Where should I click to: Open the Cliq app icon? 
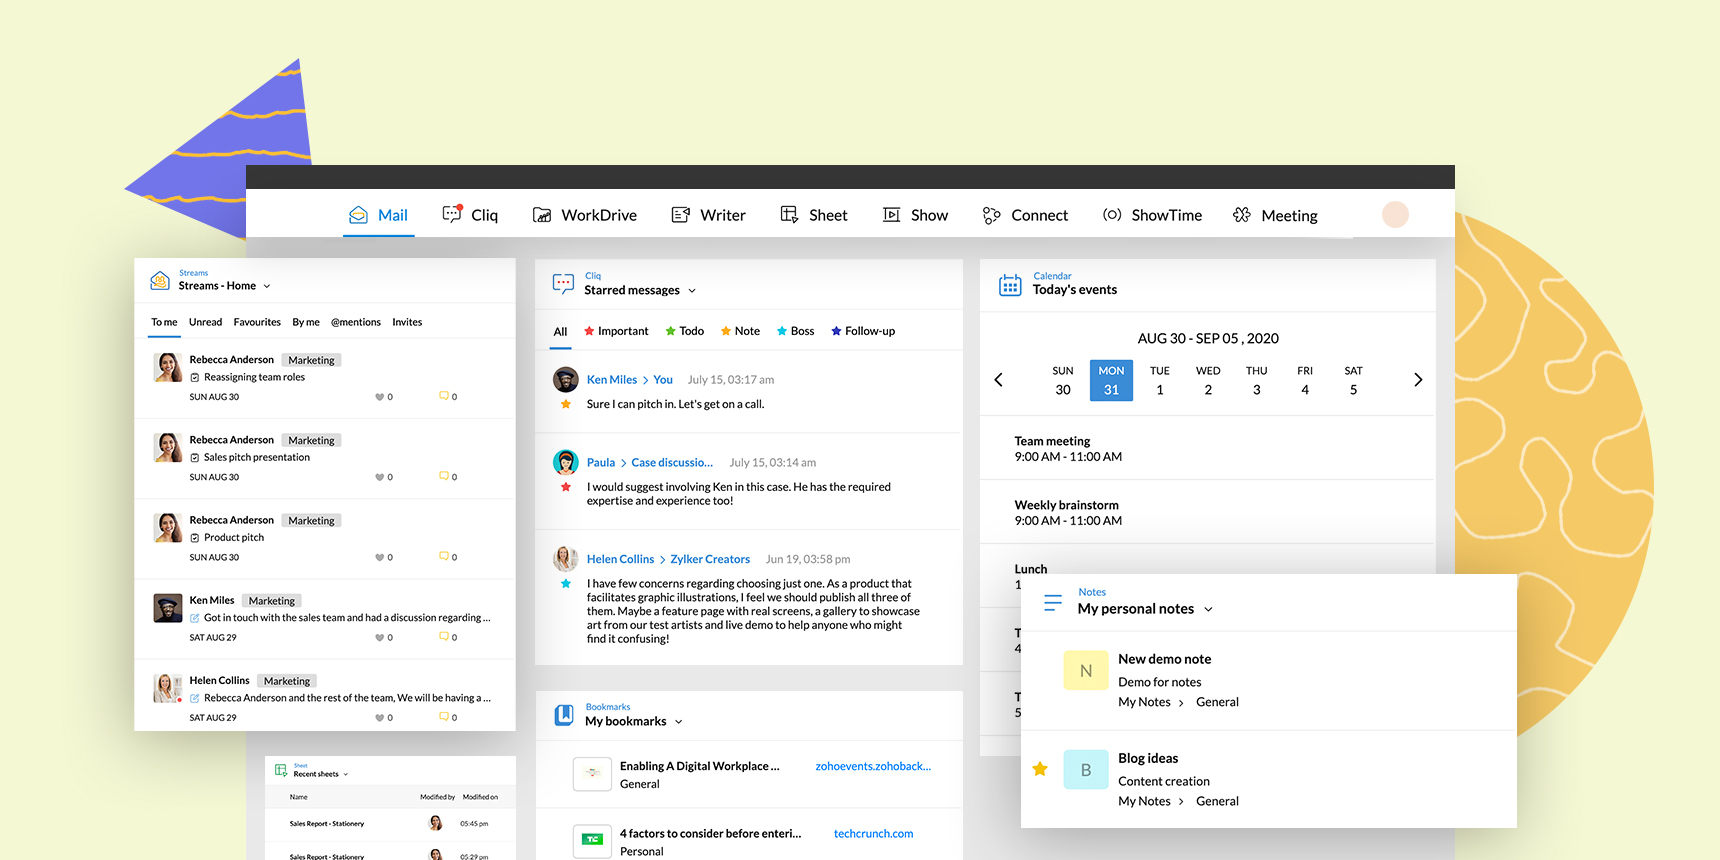(x=452, y=215)
